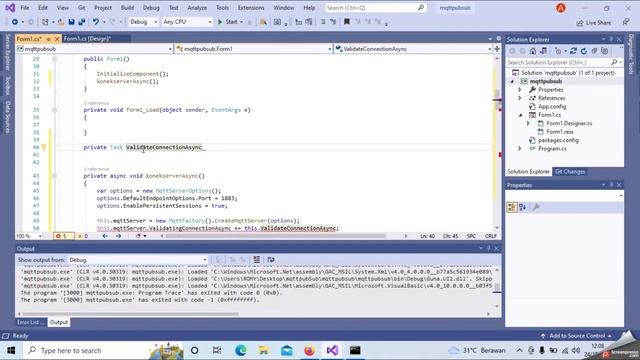The width and height of the screenshot is (640, 360).
Task: Open Microsoft Edge from the taskbar
Action: click(x=240, y=350)
